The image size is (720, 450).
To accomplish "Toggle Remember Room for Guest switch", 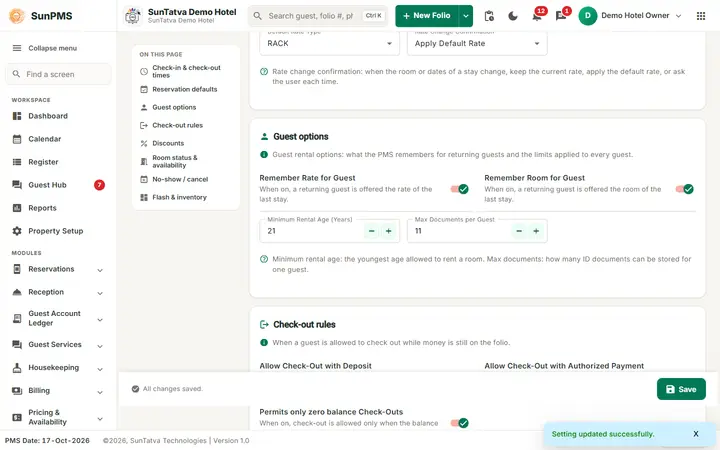I will click(x=684, y=189).
